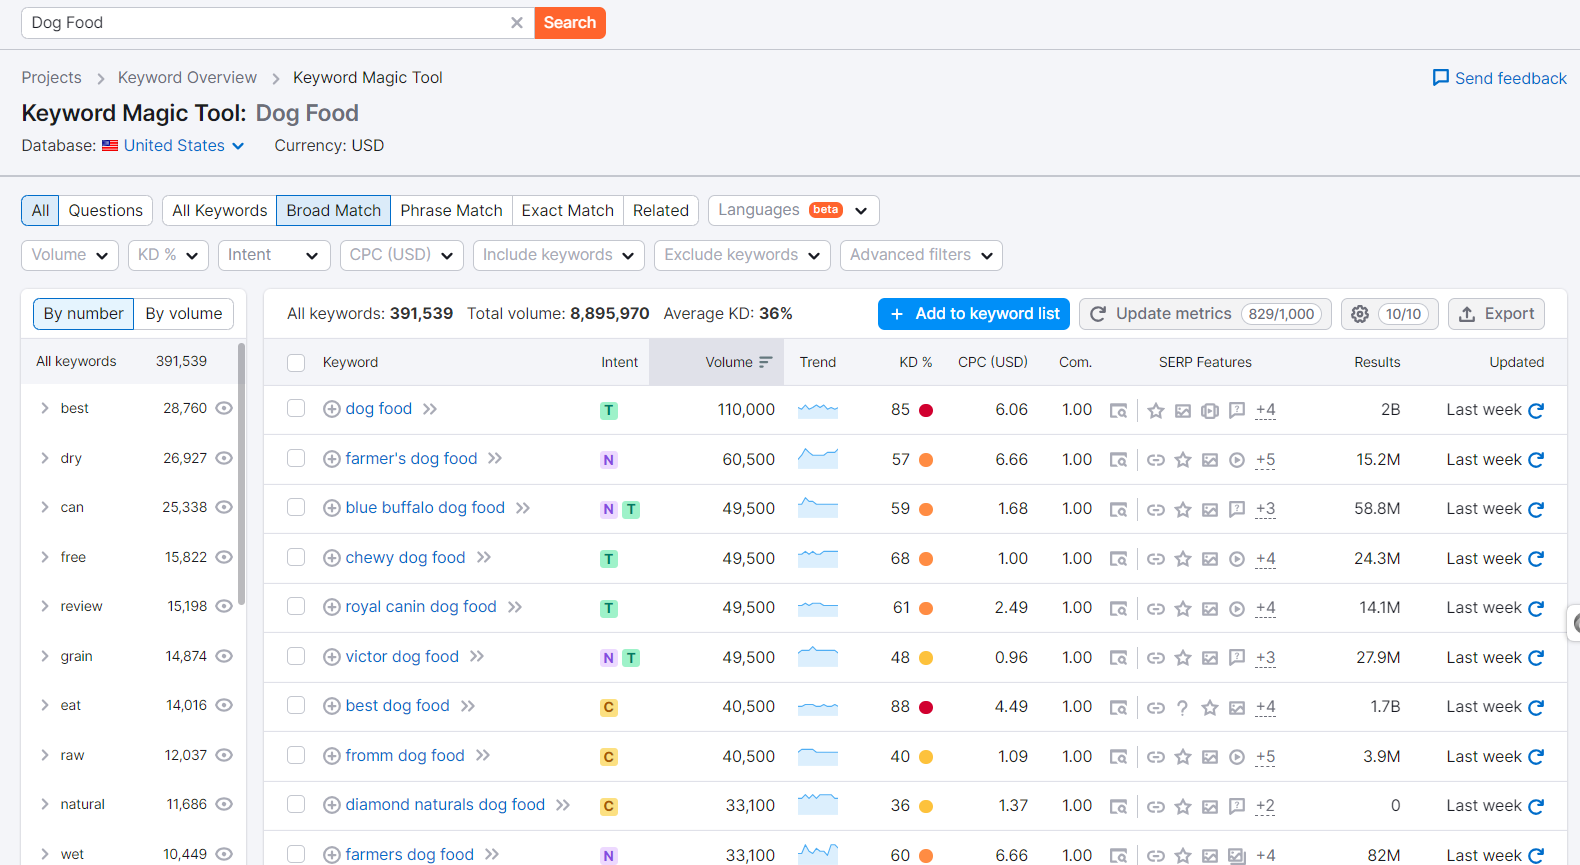The height and width of the screenshot is (865, 1580).
Task: Toggle eye icon for grain group
Action: (224, 656)
